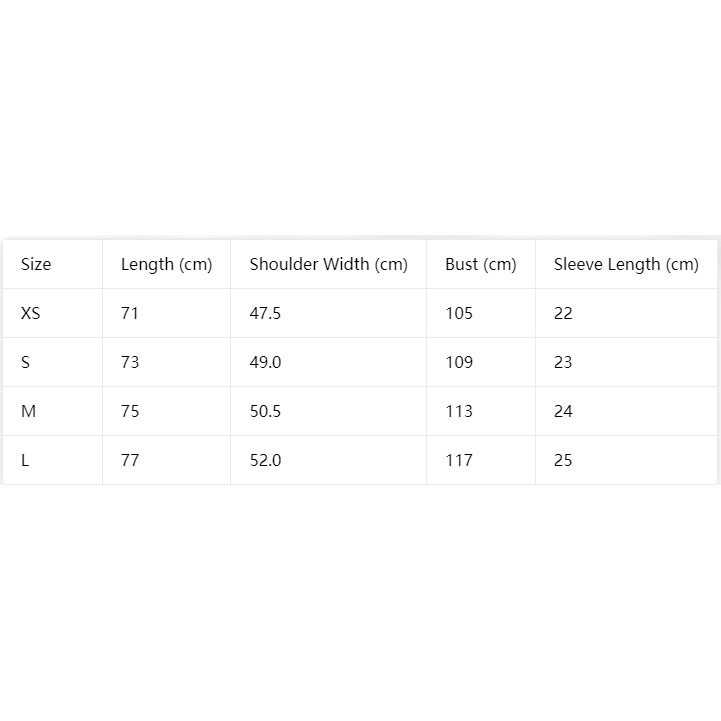Screen dimensions: 721x721
Task: Select the S size cell
Action: [x=25, y=362]
